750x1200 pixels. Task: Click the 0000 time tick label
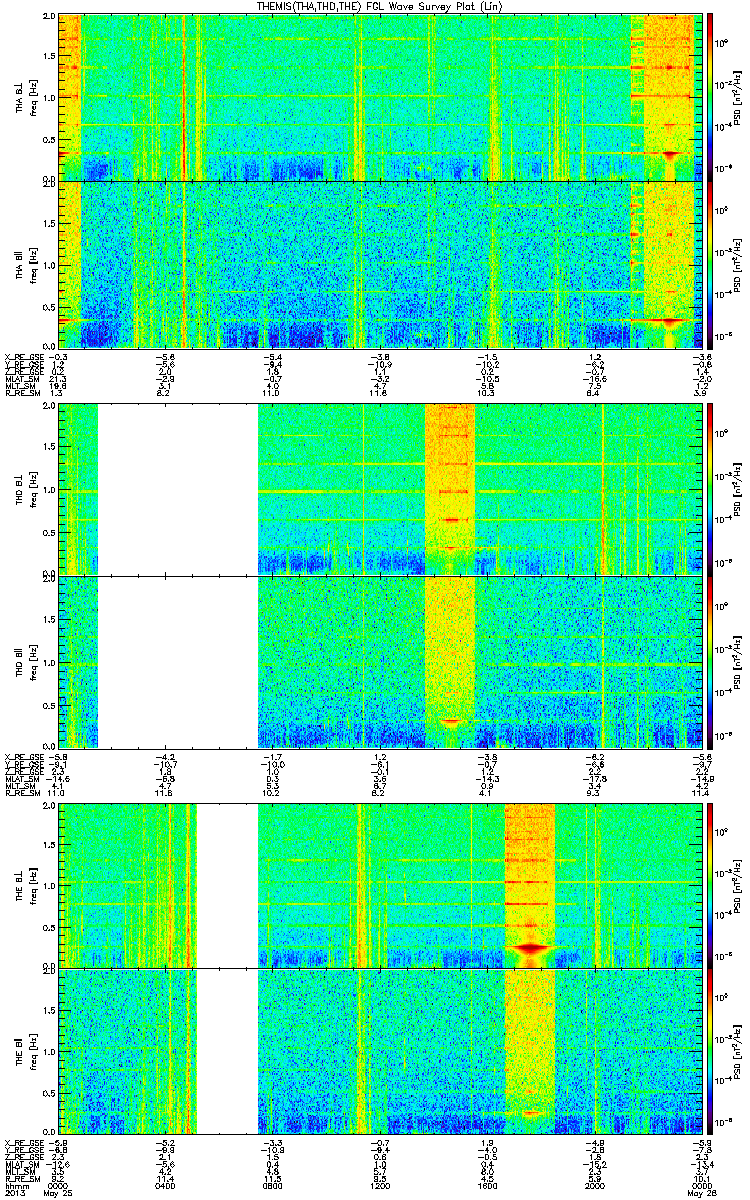[x=58, y=1186]
